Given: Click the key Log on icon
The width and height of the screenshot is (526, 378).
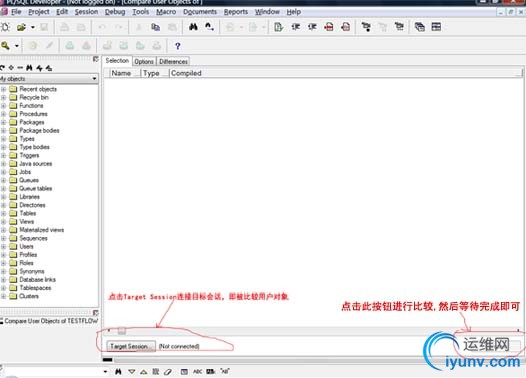Looking at the screenshot, I should [x=5, y=45].
